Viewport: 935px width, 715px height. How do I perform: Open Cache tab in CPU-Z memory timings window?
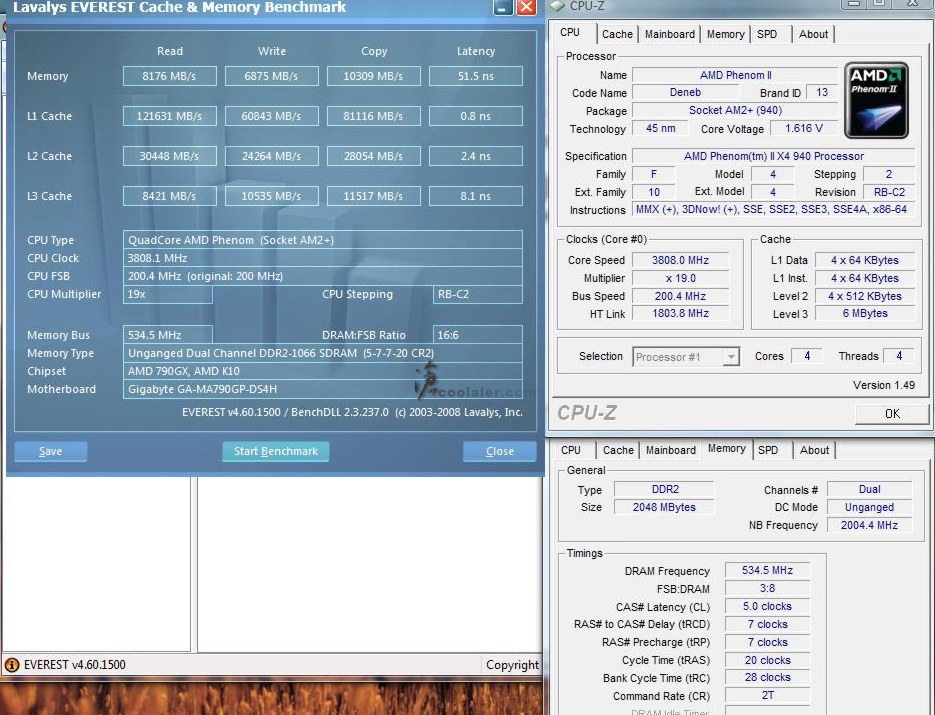(x=618, y=450)
